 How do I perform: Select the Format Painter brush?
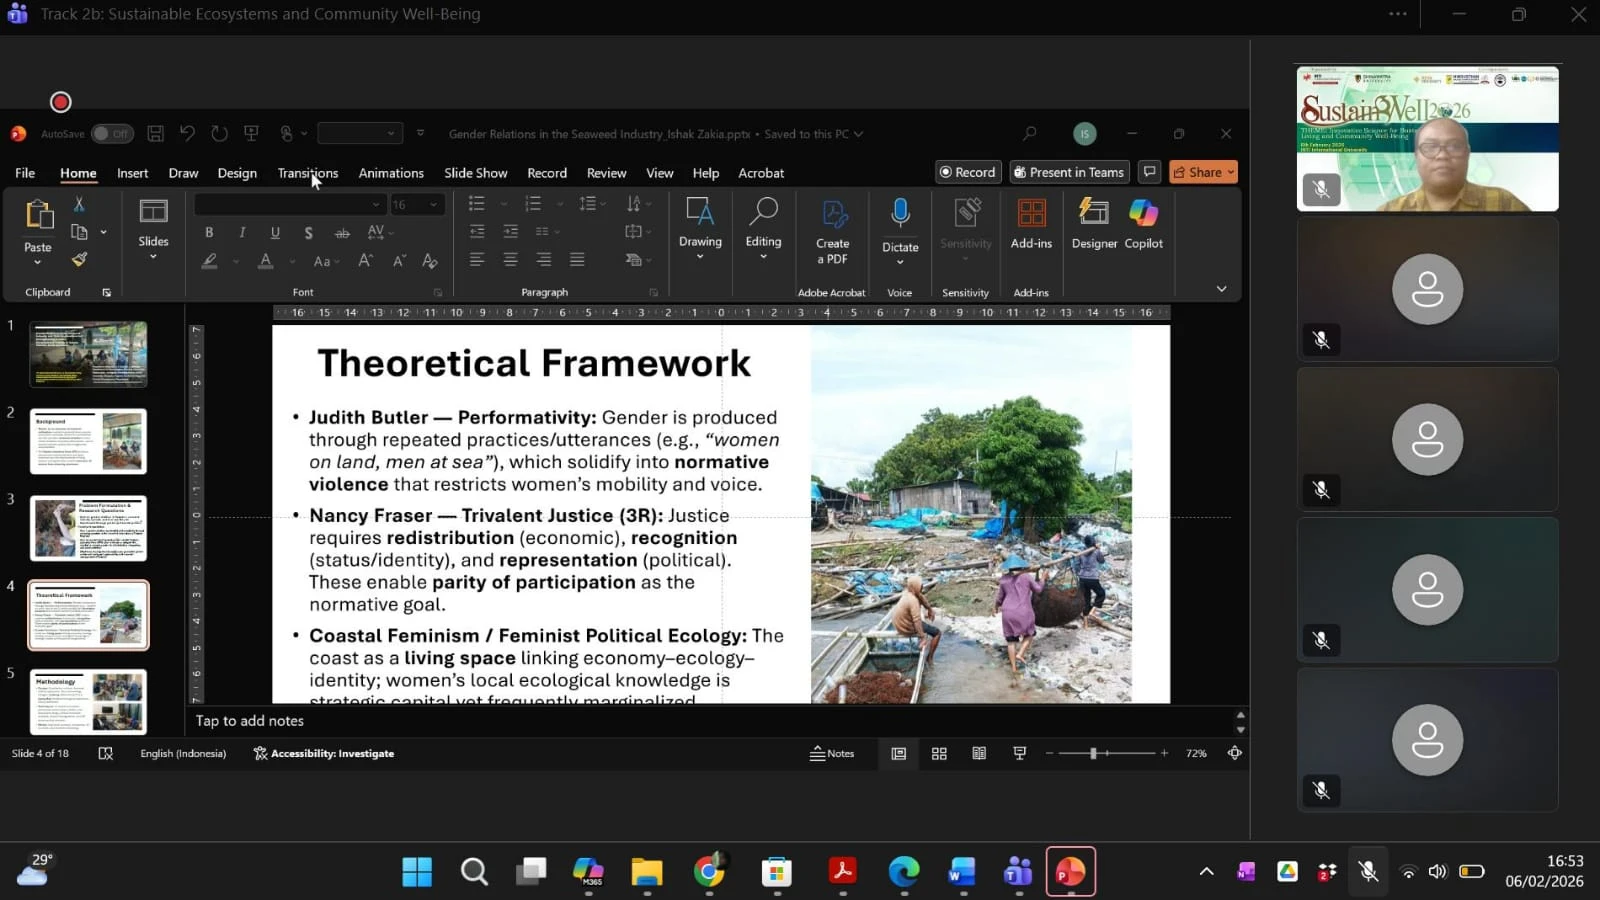tap(79, 260)
